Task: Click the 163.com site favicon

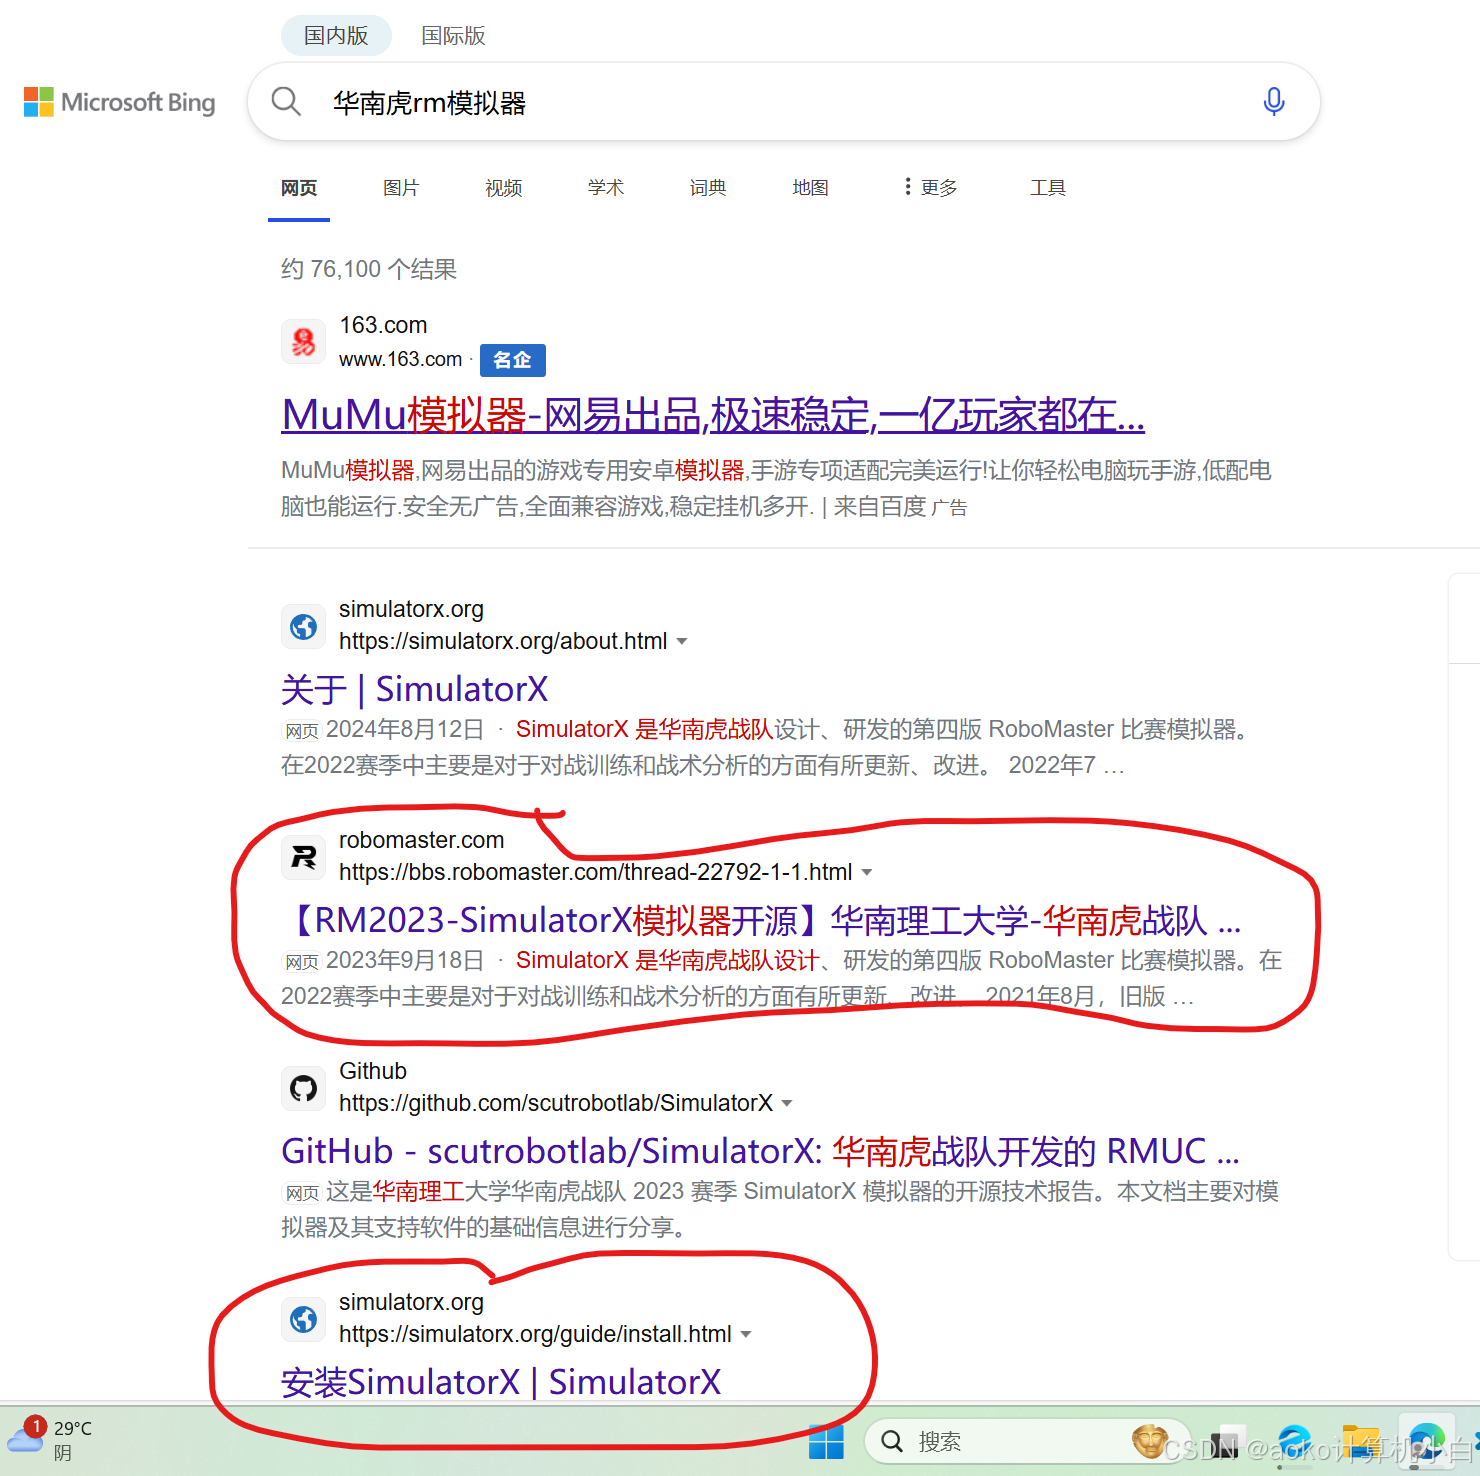Action: coord(303,342)
